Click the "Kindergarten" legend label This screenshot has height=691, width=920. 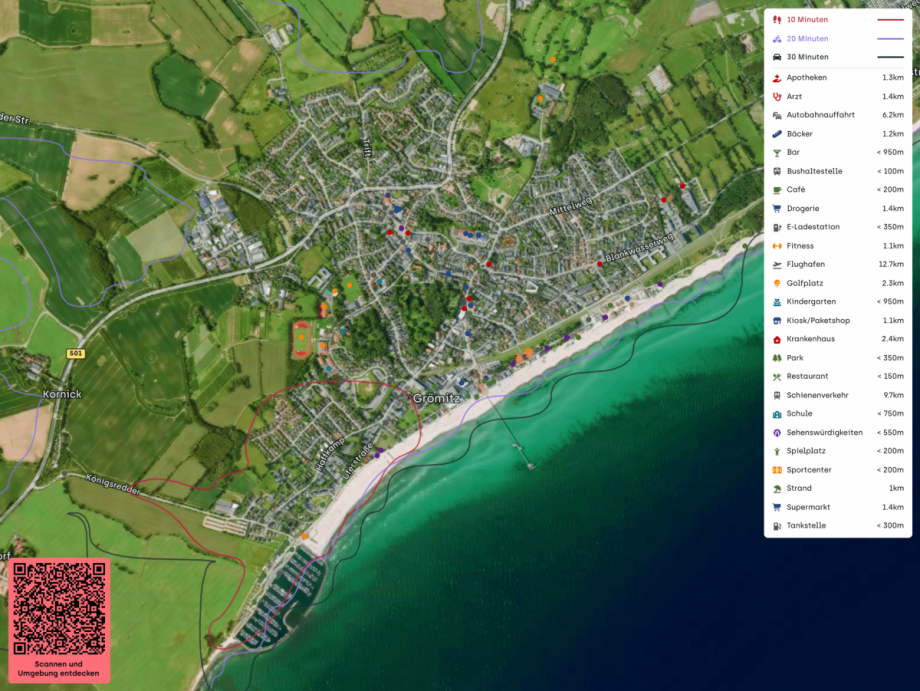811,302
